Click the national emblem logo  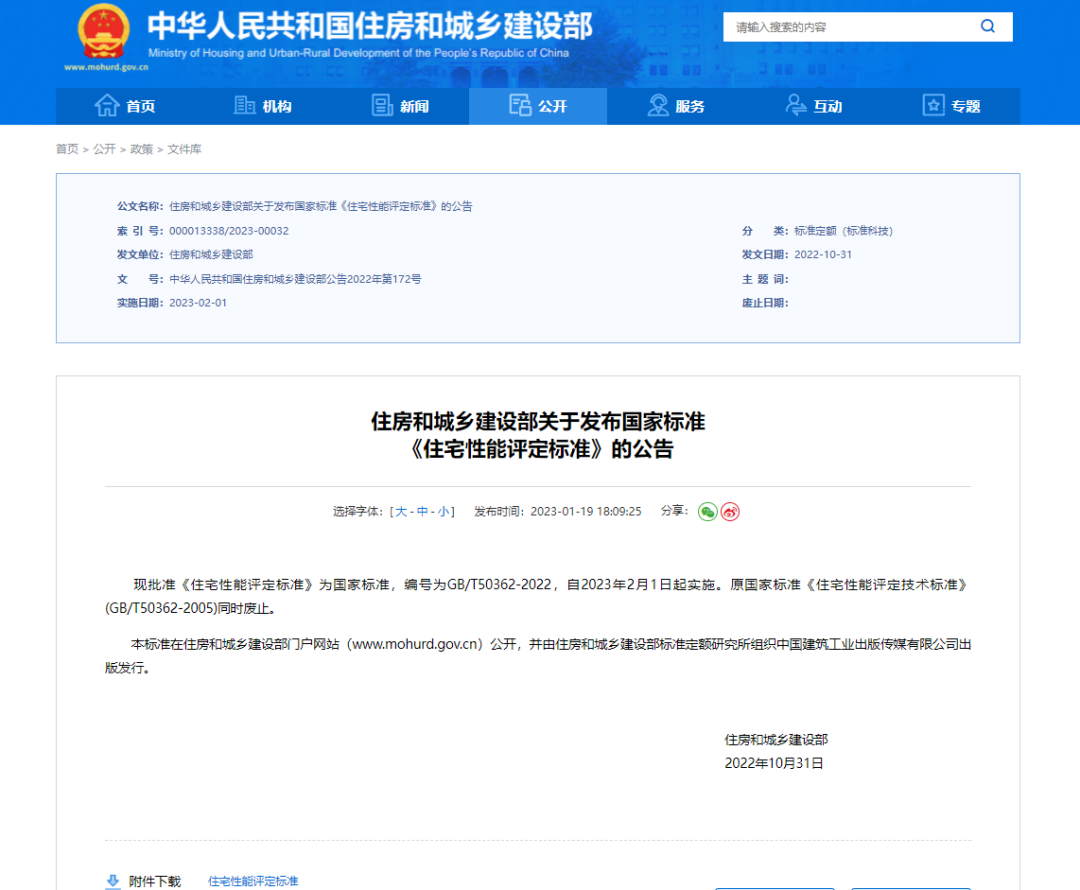pyautogui.click(x=103, y=32)
